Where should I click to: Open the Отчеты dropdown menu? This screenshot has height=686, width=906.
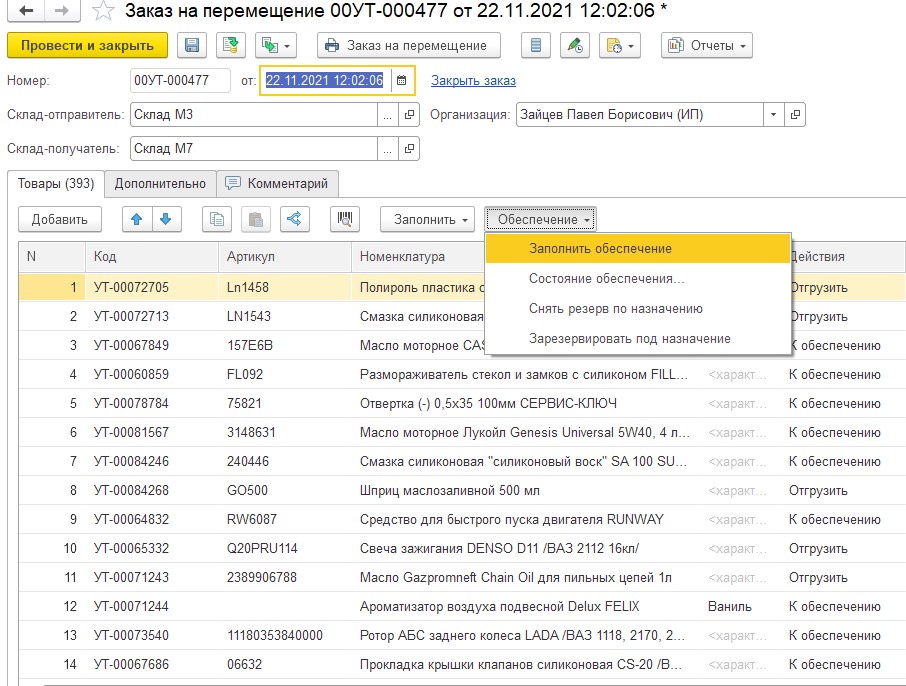coord(706,46)
